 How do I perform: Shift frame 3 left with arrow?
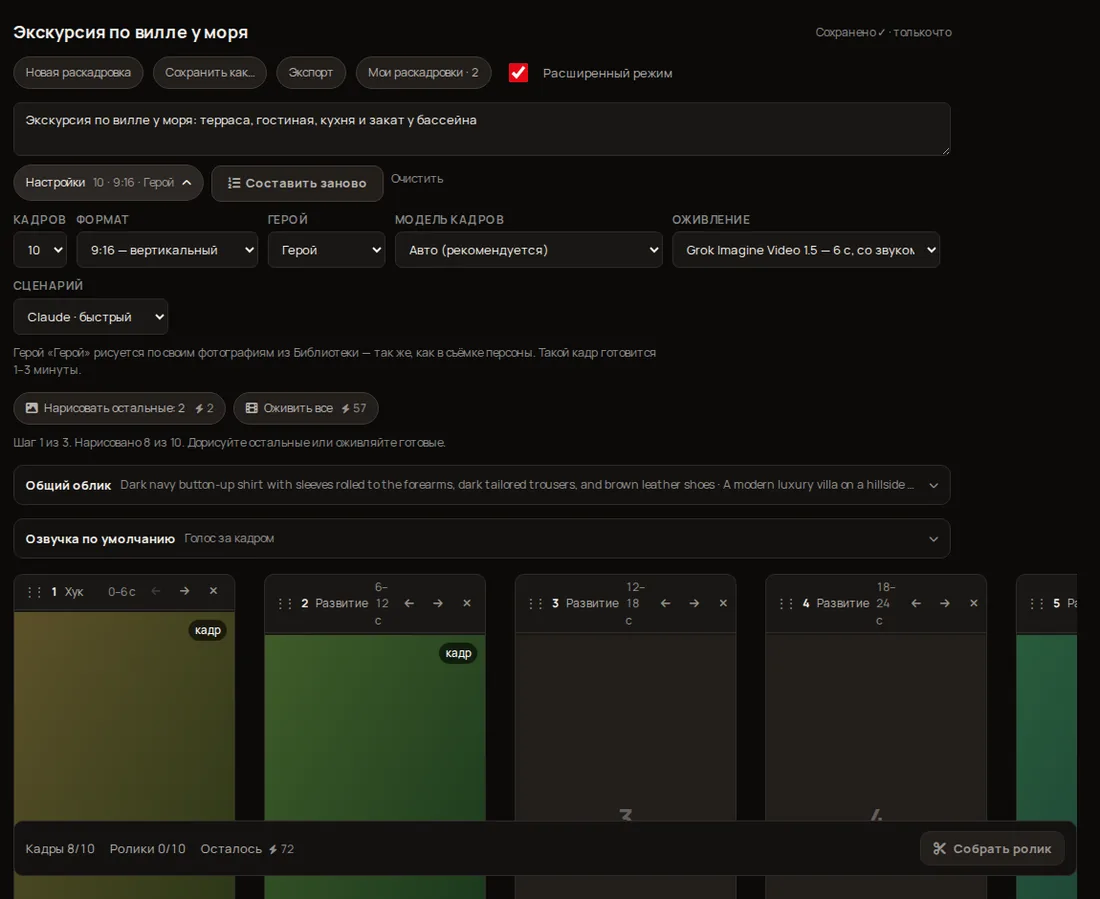pos(665,603)
